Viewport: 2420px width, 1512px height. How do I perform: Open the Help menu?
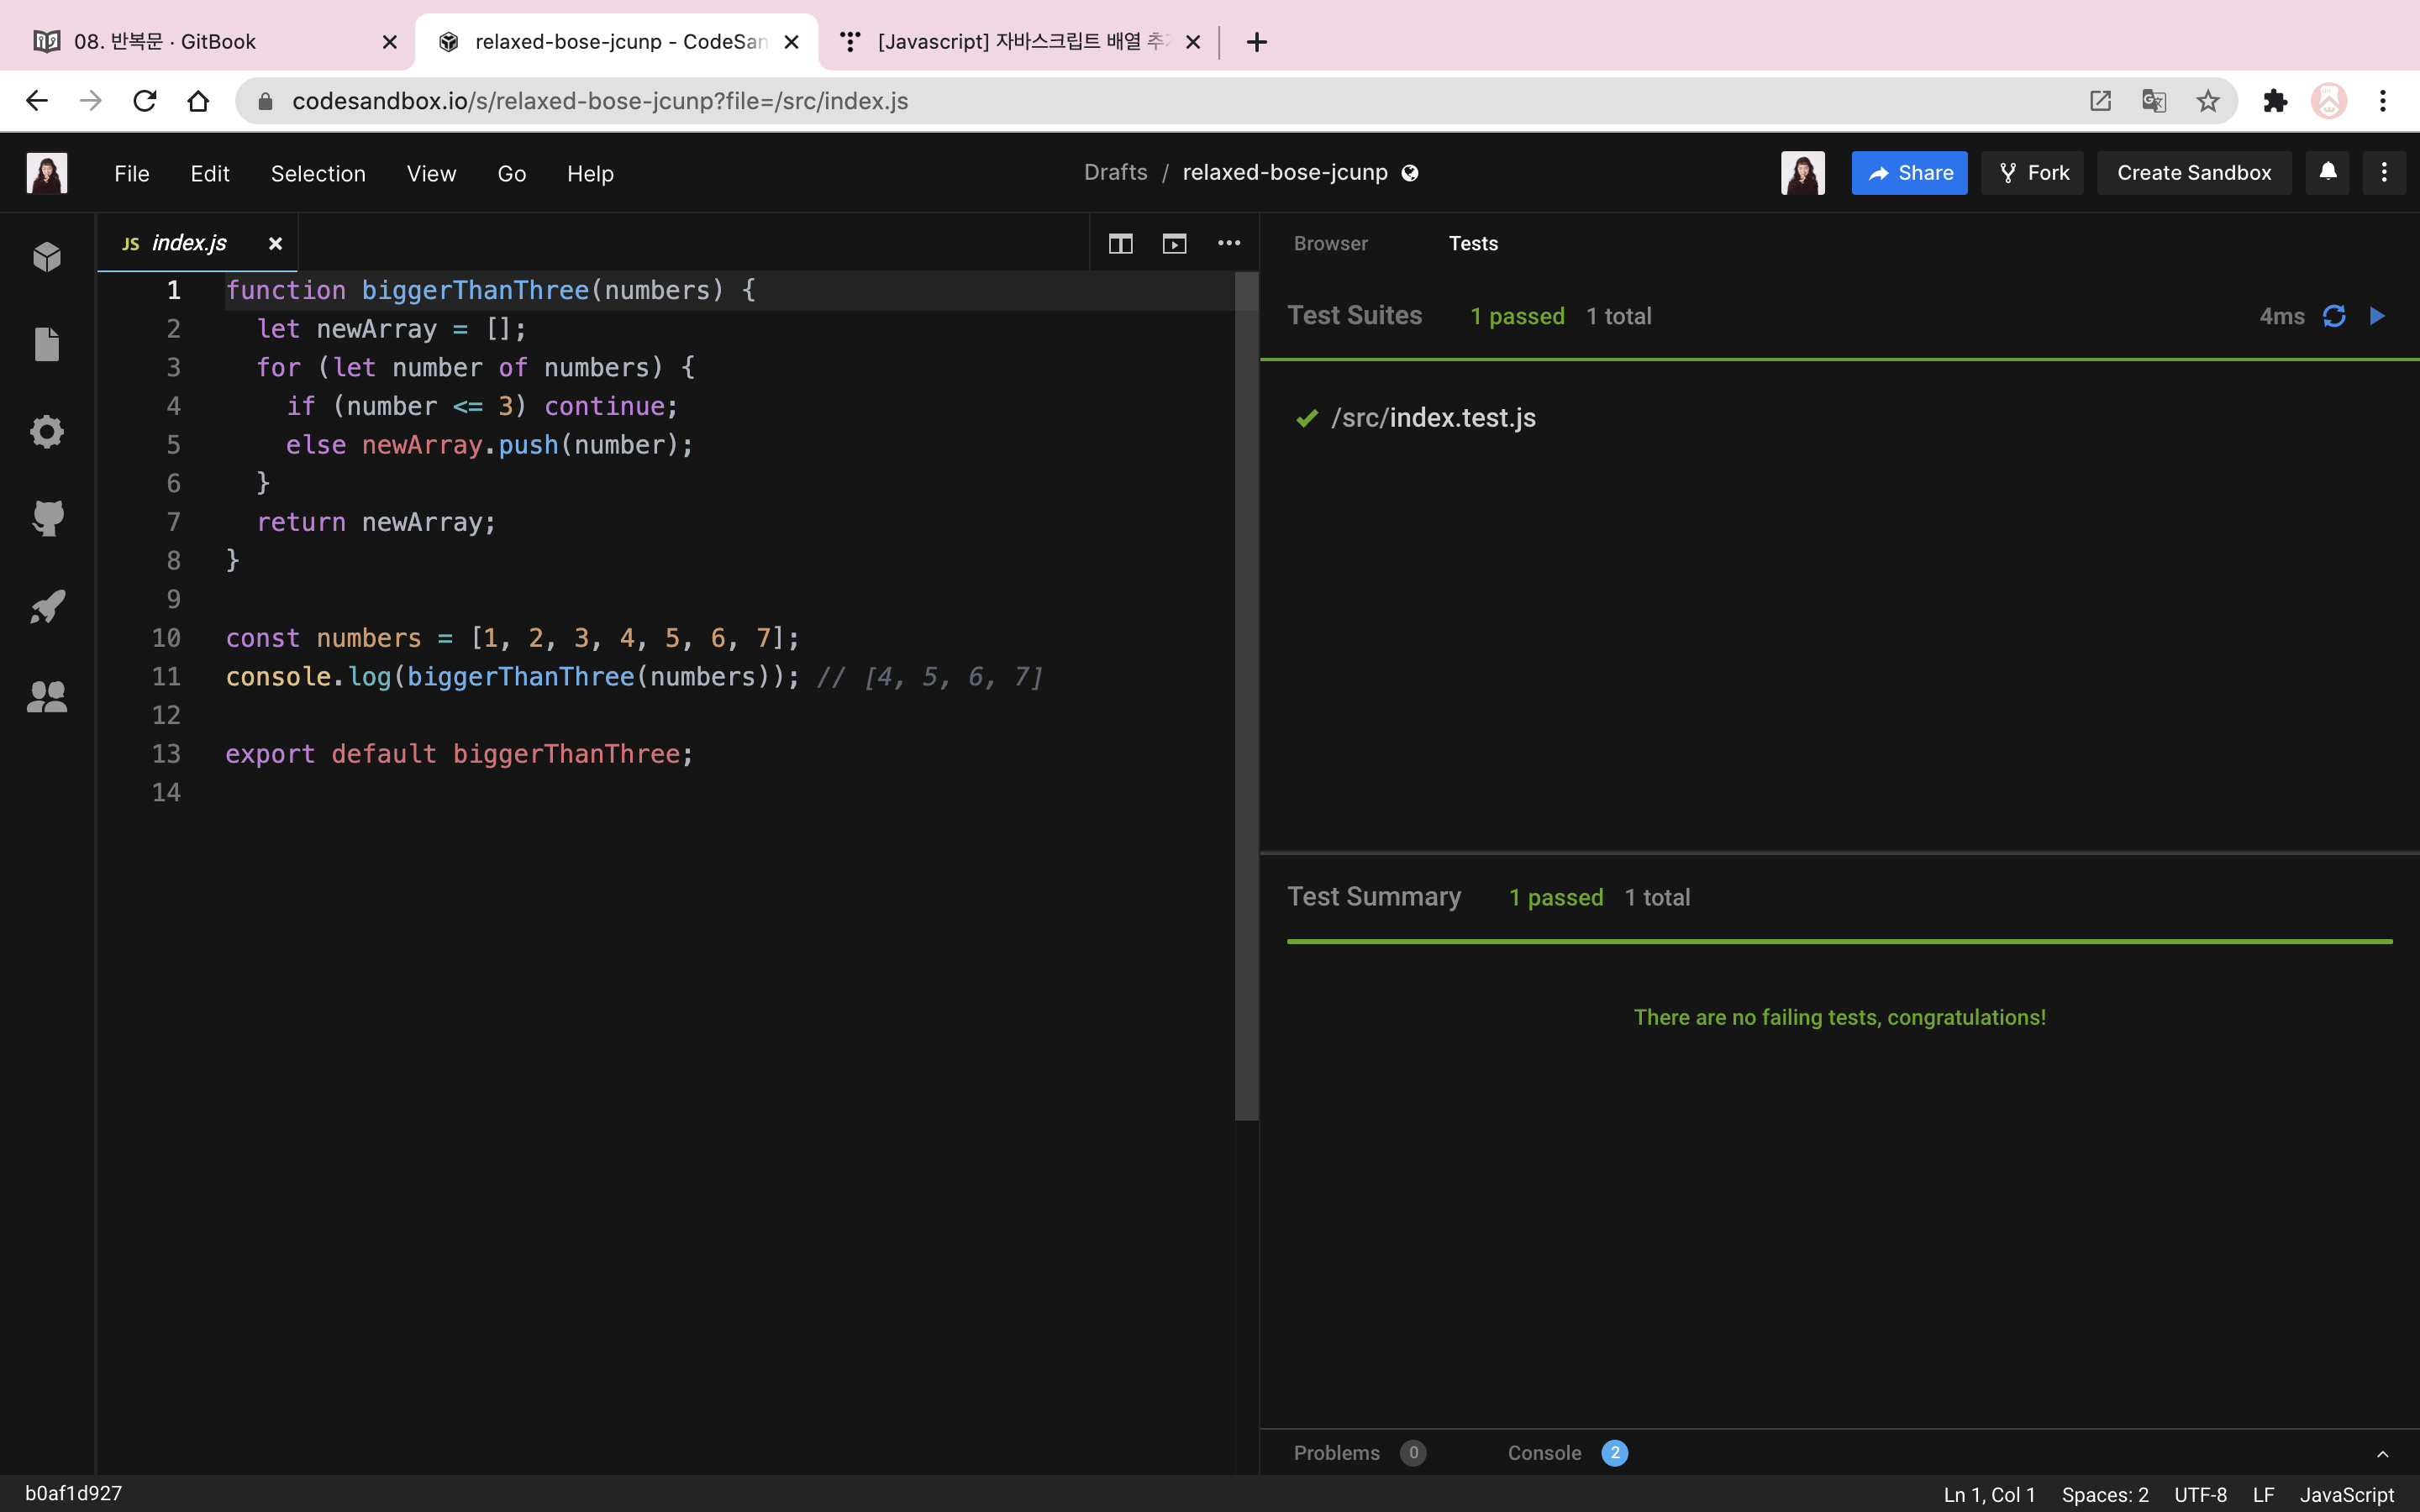(x=590, y=173)
